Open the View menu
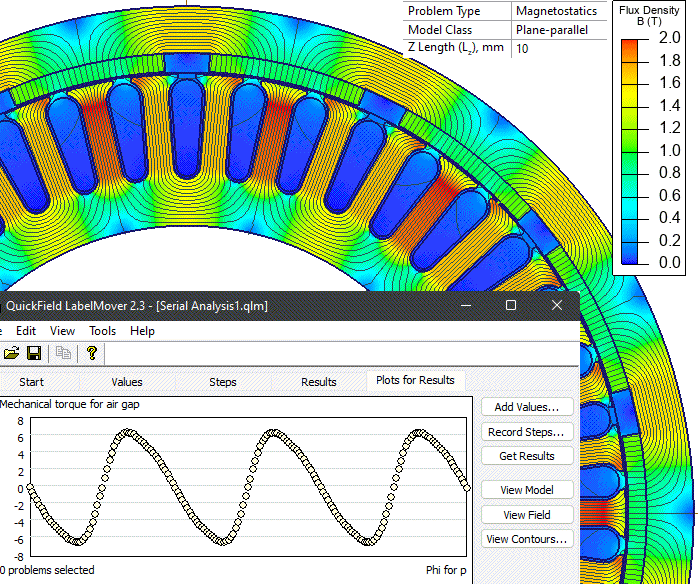Viewport: 698px width, 584px height. (x=62, y=331)
